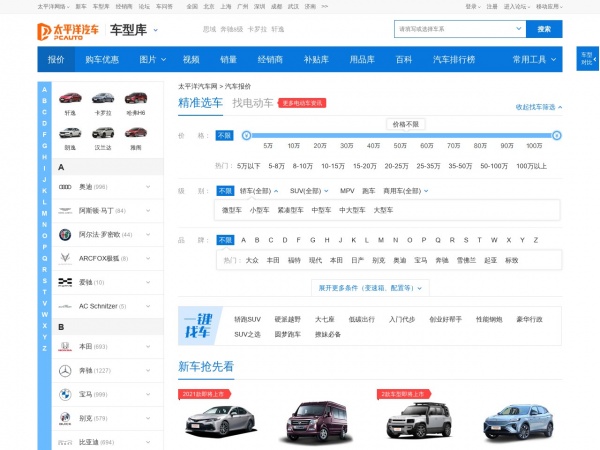Open the 车型对比 side widget
Viewport: 600px width, 450px height.
click(587, 59)
